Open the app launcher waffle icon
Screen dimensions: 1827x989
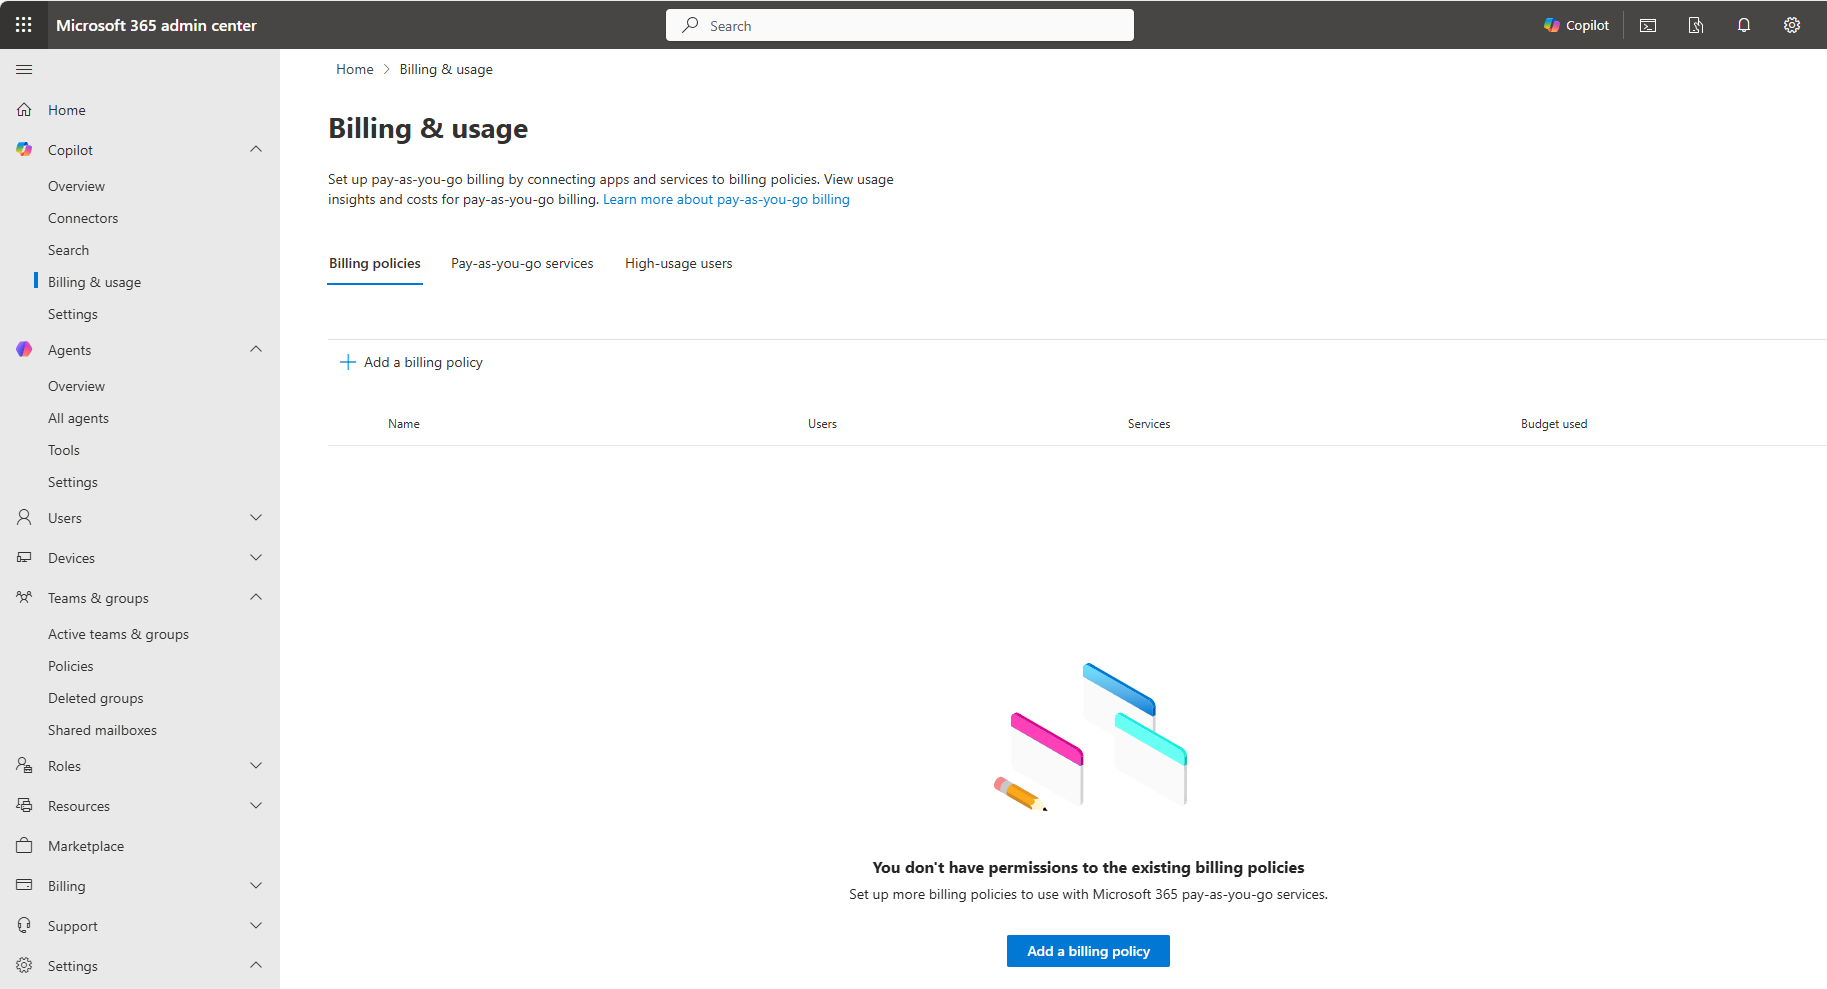(24, 25)
